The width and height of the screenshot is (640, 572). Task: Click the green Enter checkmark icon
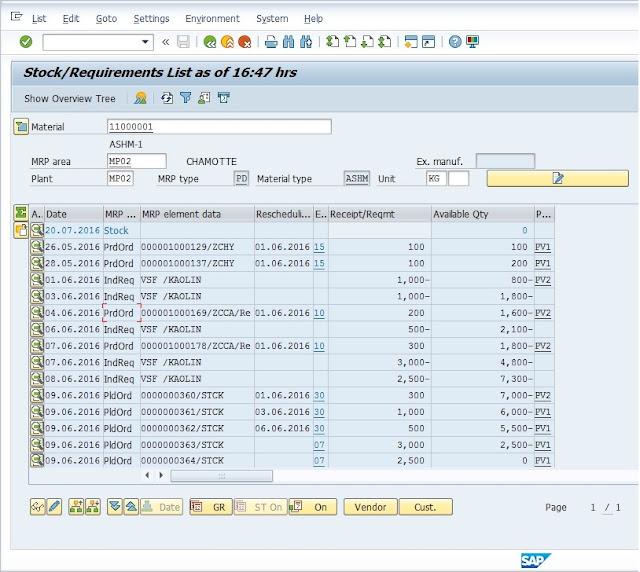[x=26, y=42]
